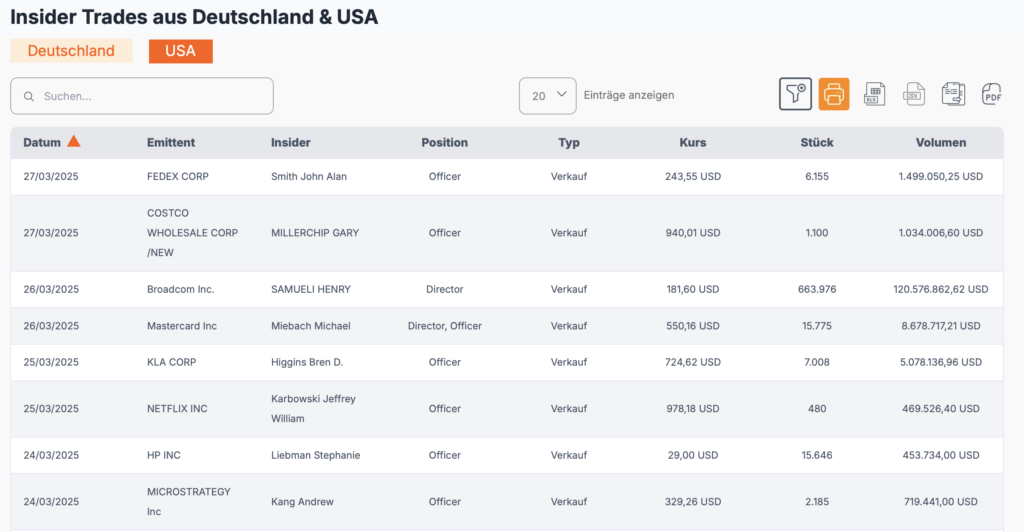Viewport: 1024px width, 532px height.
Task: Click the orange print icon
Action: click(834, 94)
